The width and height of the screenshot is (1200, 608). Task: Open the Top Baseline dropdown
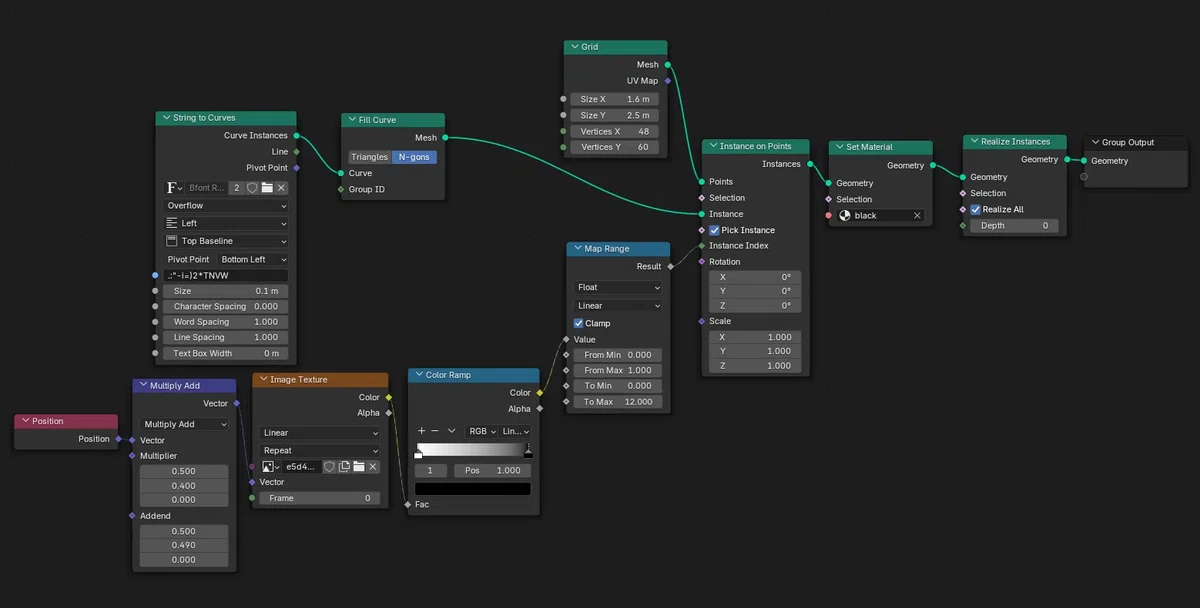226,241
